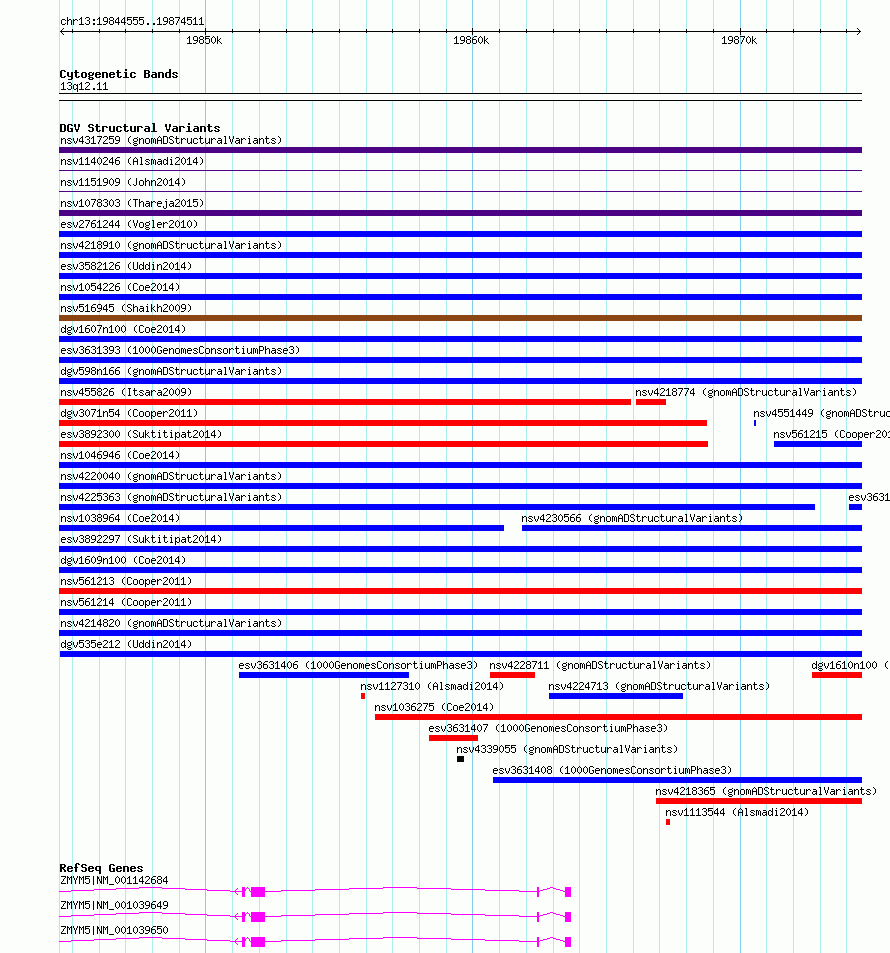Click the small red nsv1127310 marker

pyautogui.click(x=363, y=696)
